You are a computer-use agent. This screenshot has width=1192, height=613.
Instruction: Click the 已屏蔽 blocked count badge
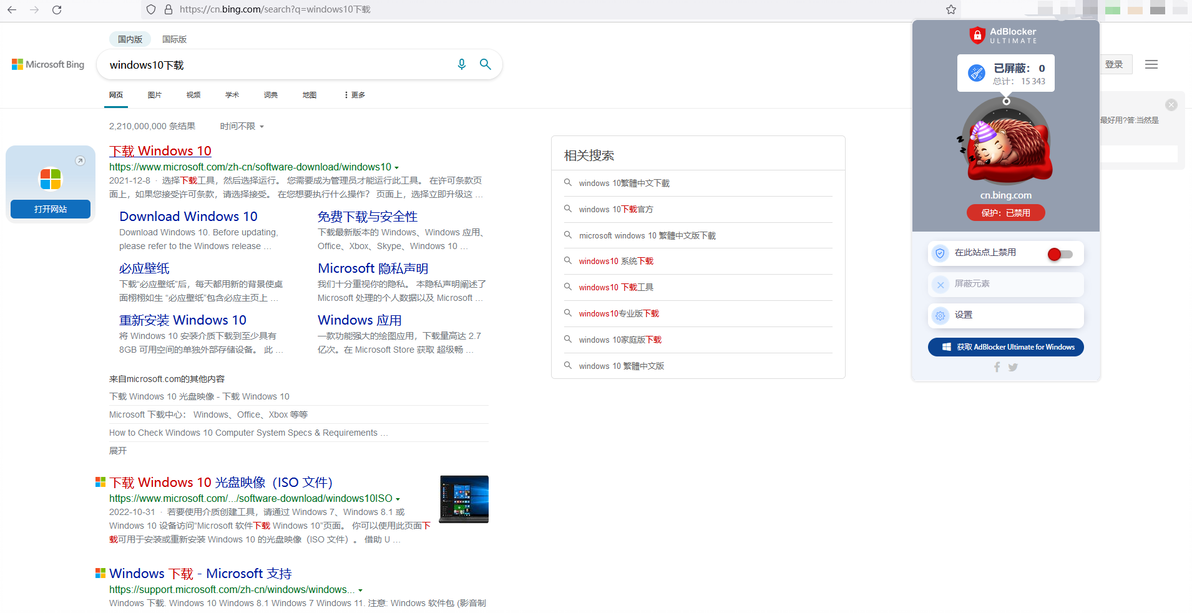coord(1006,73)
